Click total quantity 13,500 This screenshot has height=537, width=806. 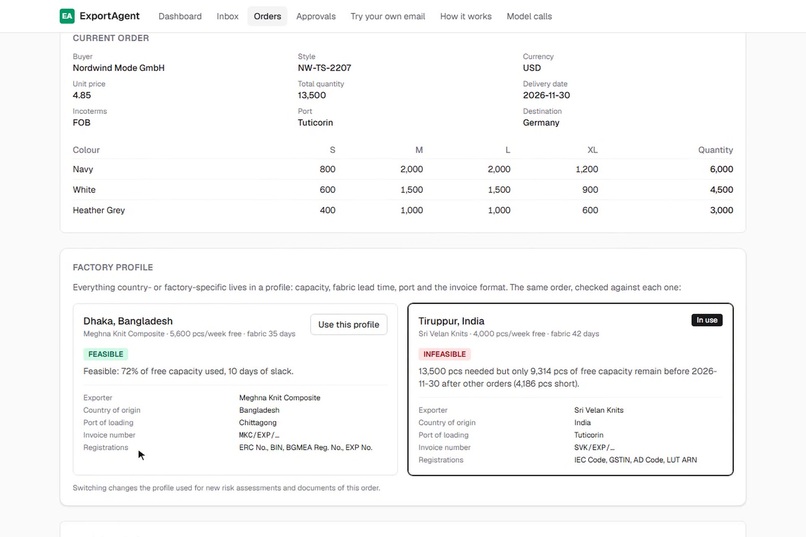(312, 95)
